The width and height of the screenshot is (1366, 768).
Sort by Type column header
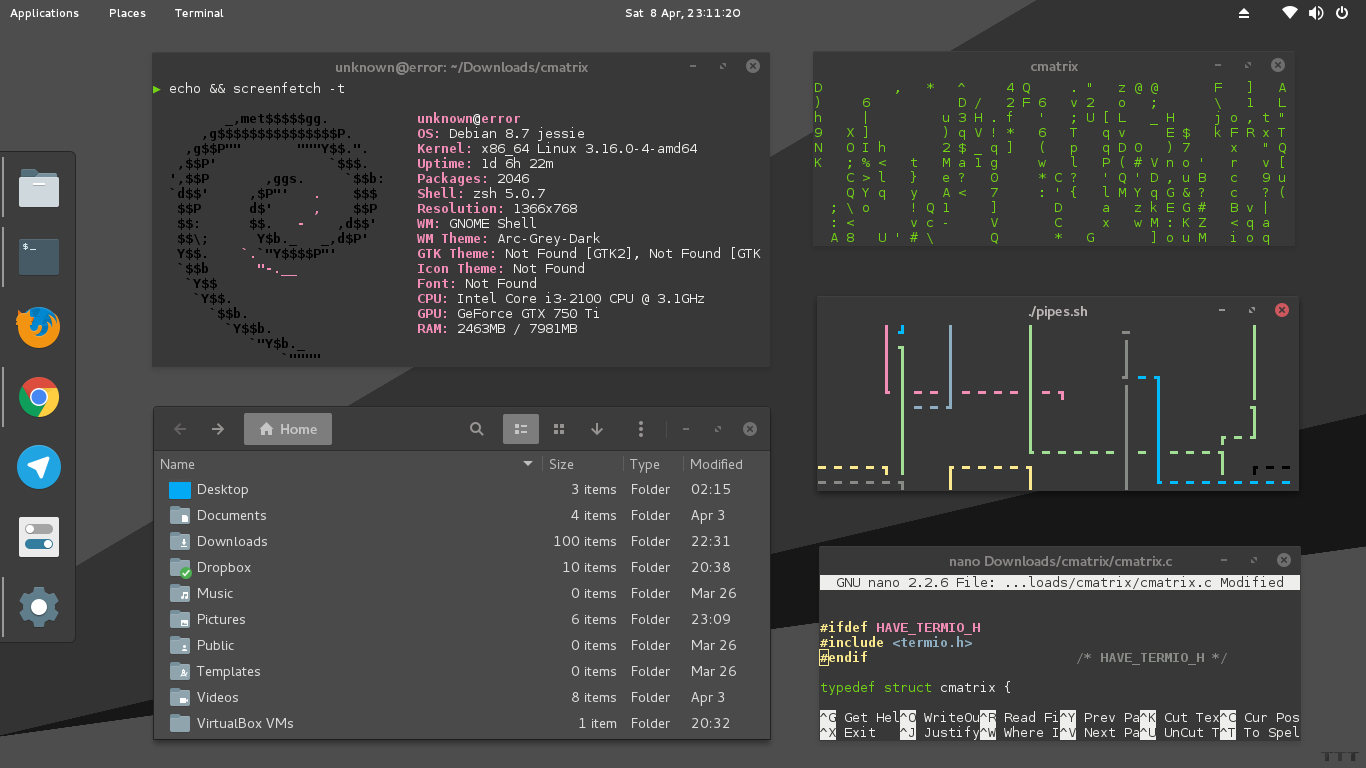[x=653, y=464]
